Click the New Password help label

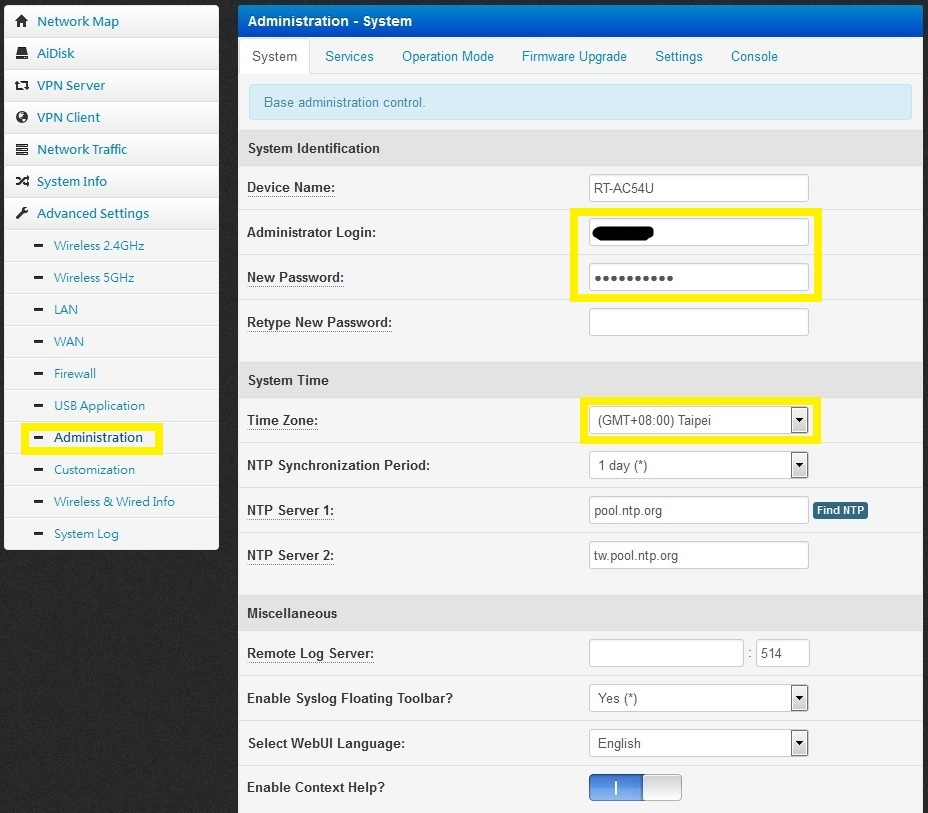click(295, 277)
